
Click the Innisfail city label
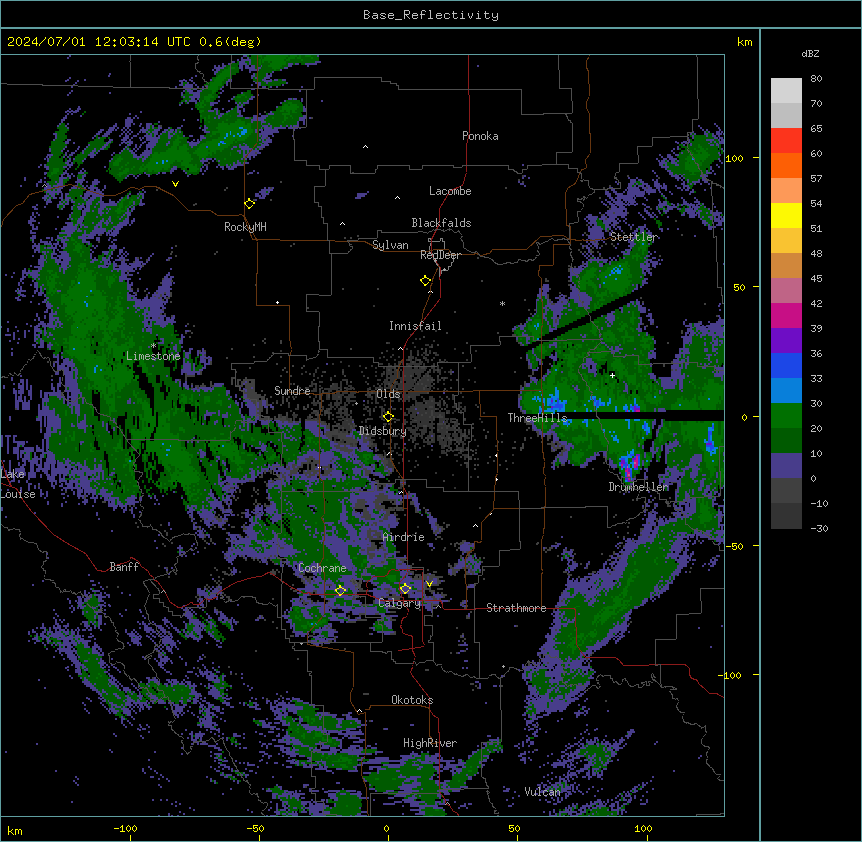[415, 326]
